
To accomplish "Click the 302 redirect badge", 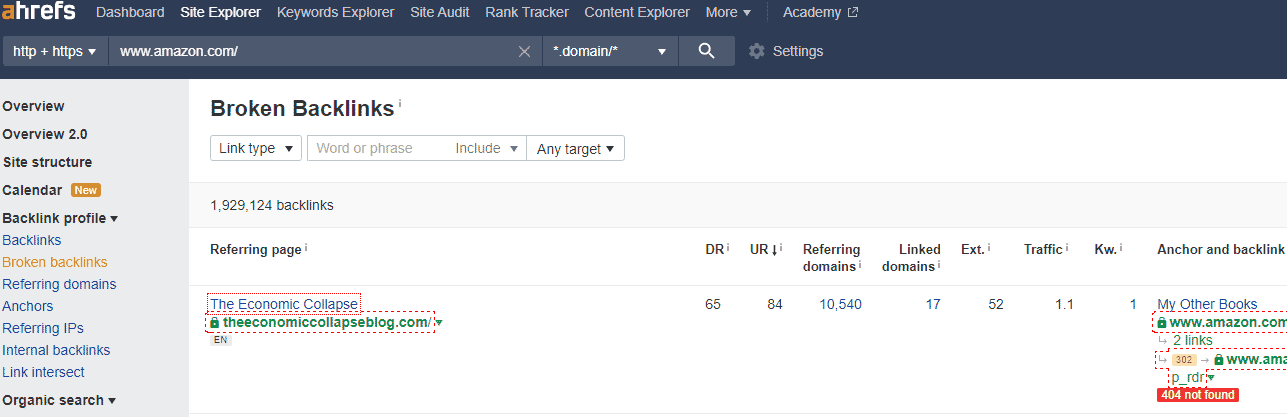I will (x=1184, y=359).
